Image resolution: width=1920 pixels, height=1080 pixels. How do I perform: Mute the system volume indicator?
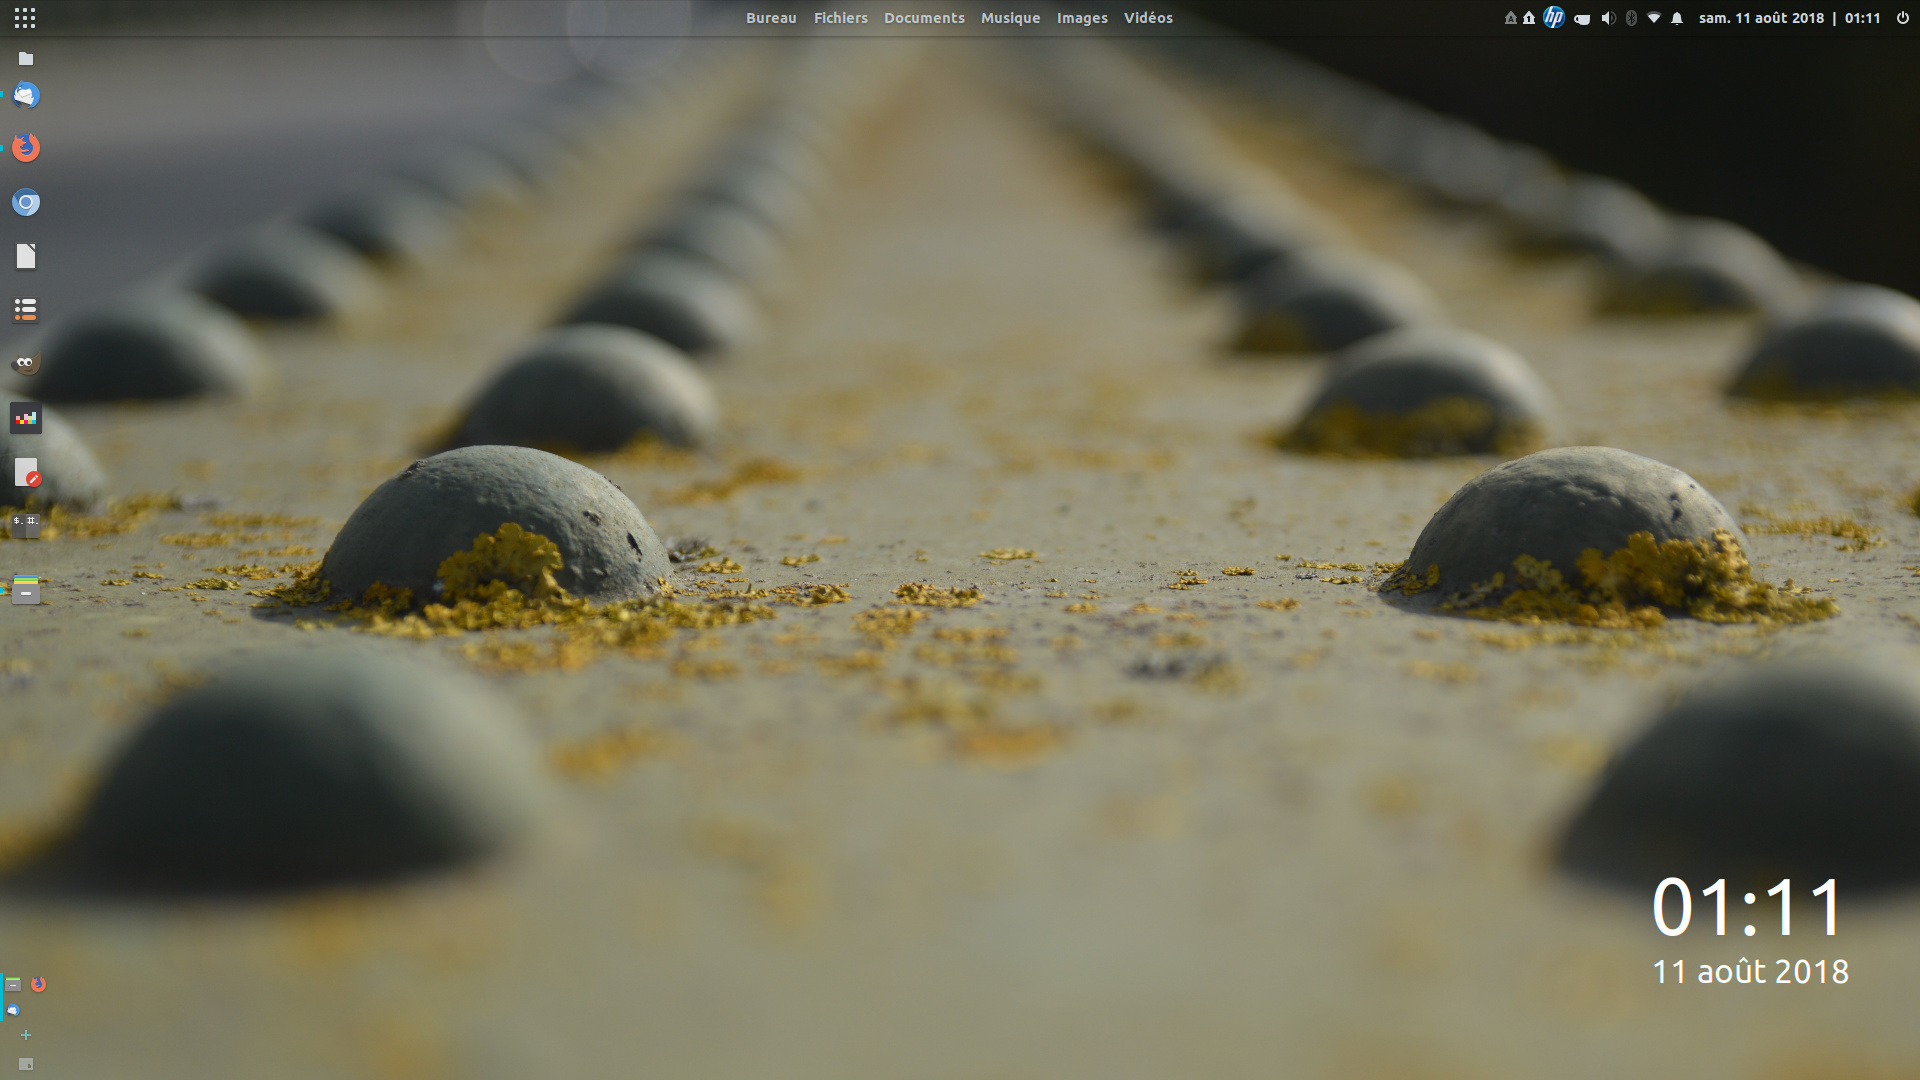1608,17
